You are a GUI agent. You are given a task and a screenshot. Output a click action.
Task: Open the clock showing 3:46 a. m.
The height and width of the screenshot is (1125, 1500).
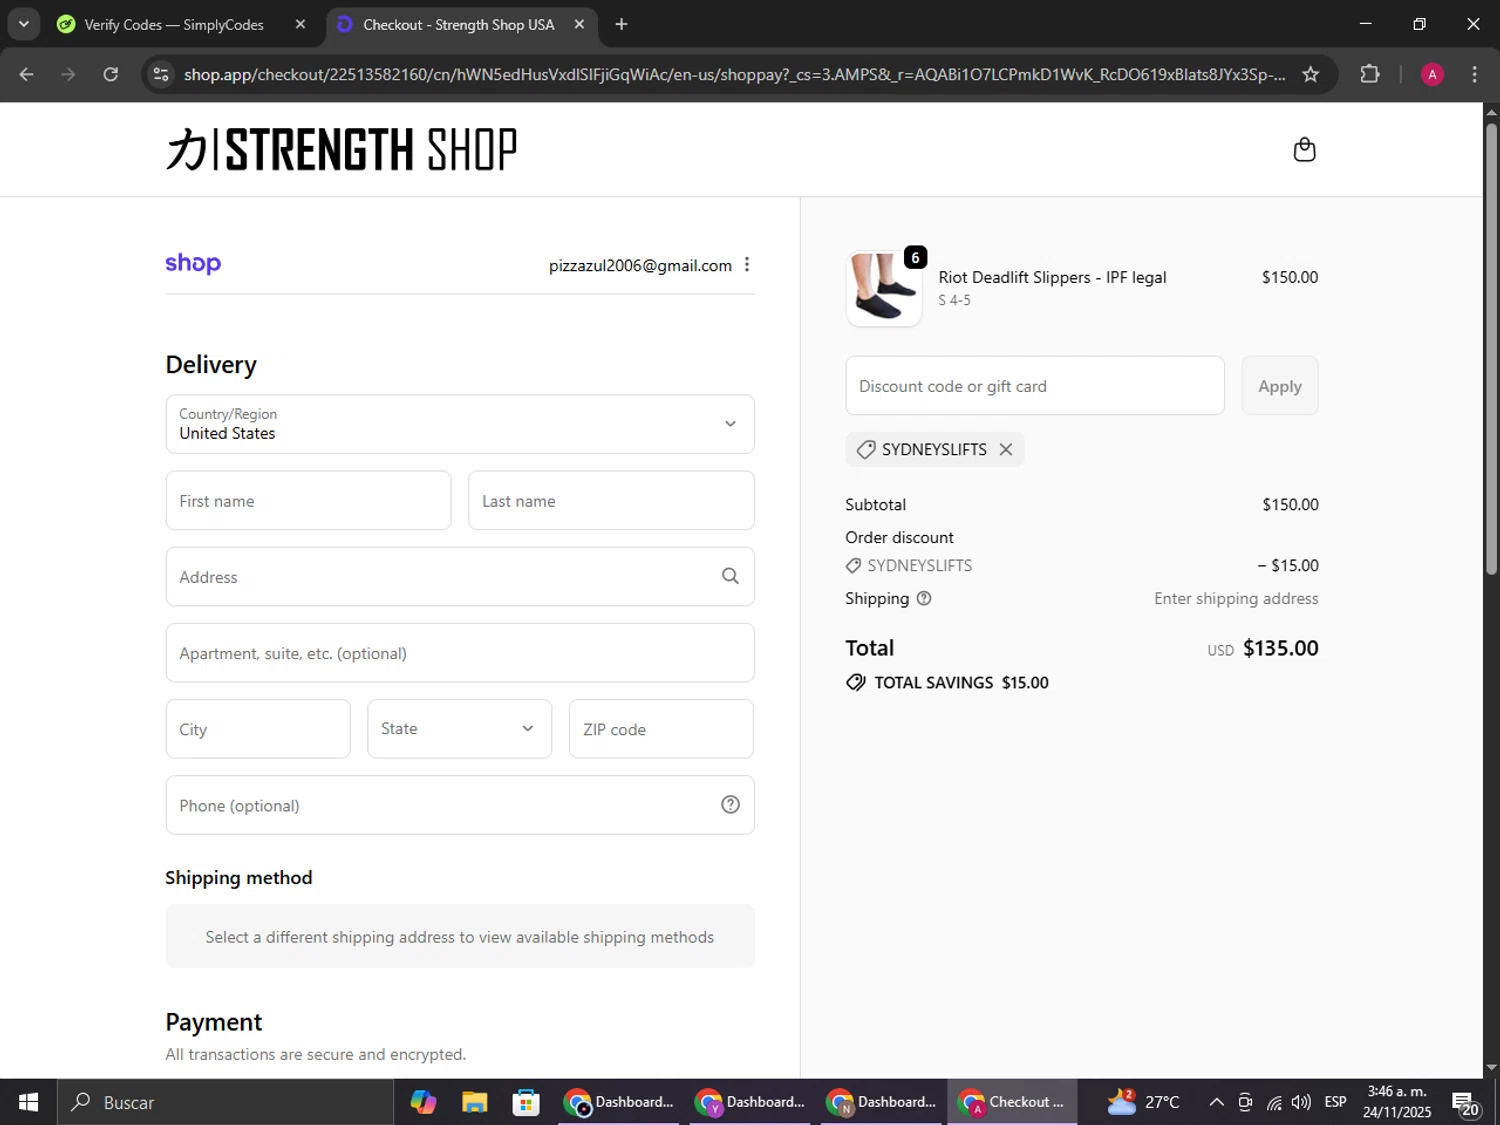(x=1397, y=1101)
